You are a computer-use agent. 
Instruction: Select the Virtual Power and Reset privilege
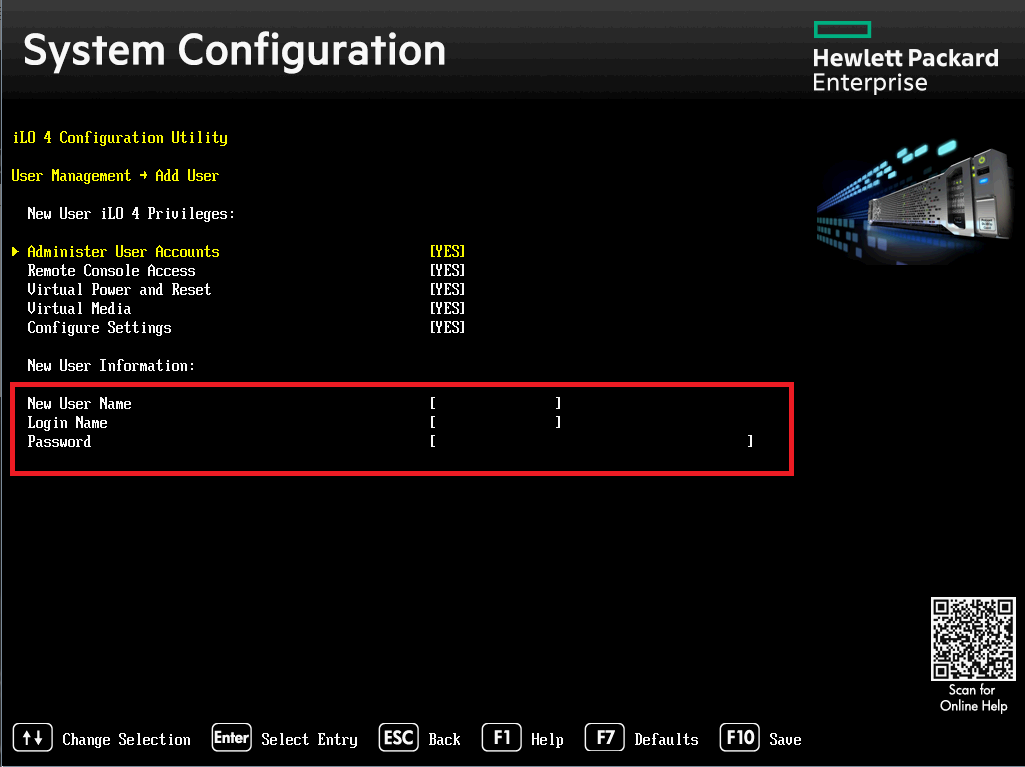point(119,290)
